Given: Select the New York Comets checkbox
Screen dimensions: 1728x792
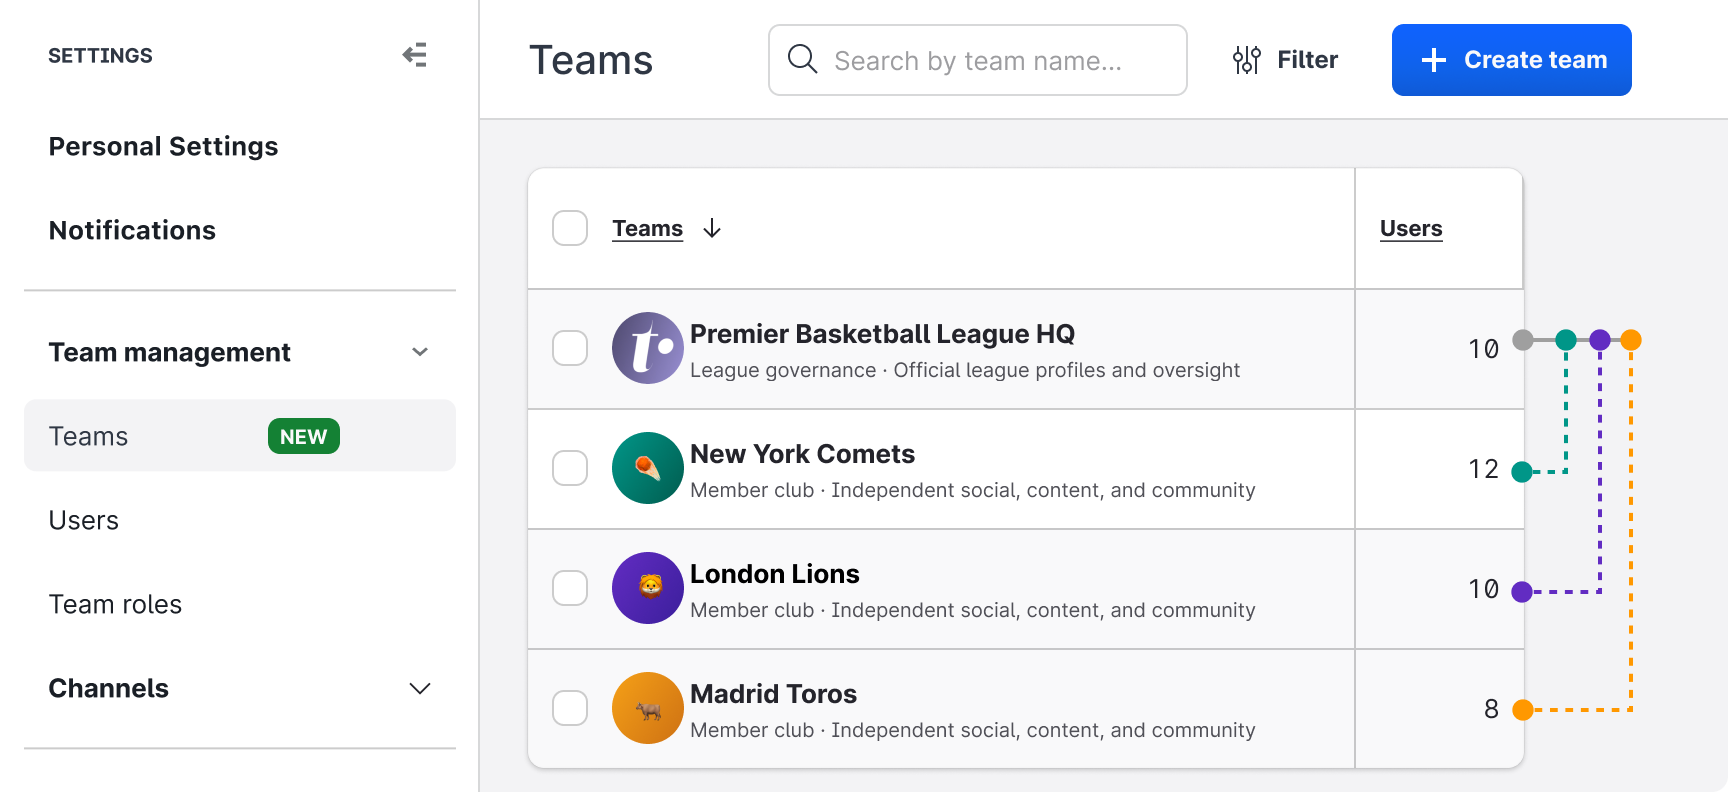Looking at the screenshot, I should (570, 468).
